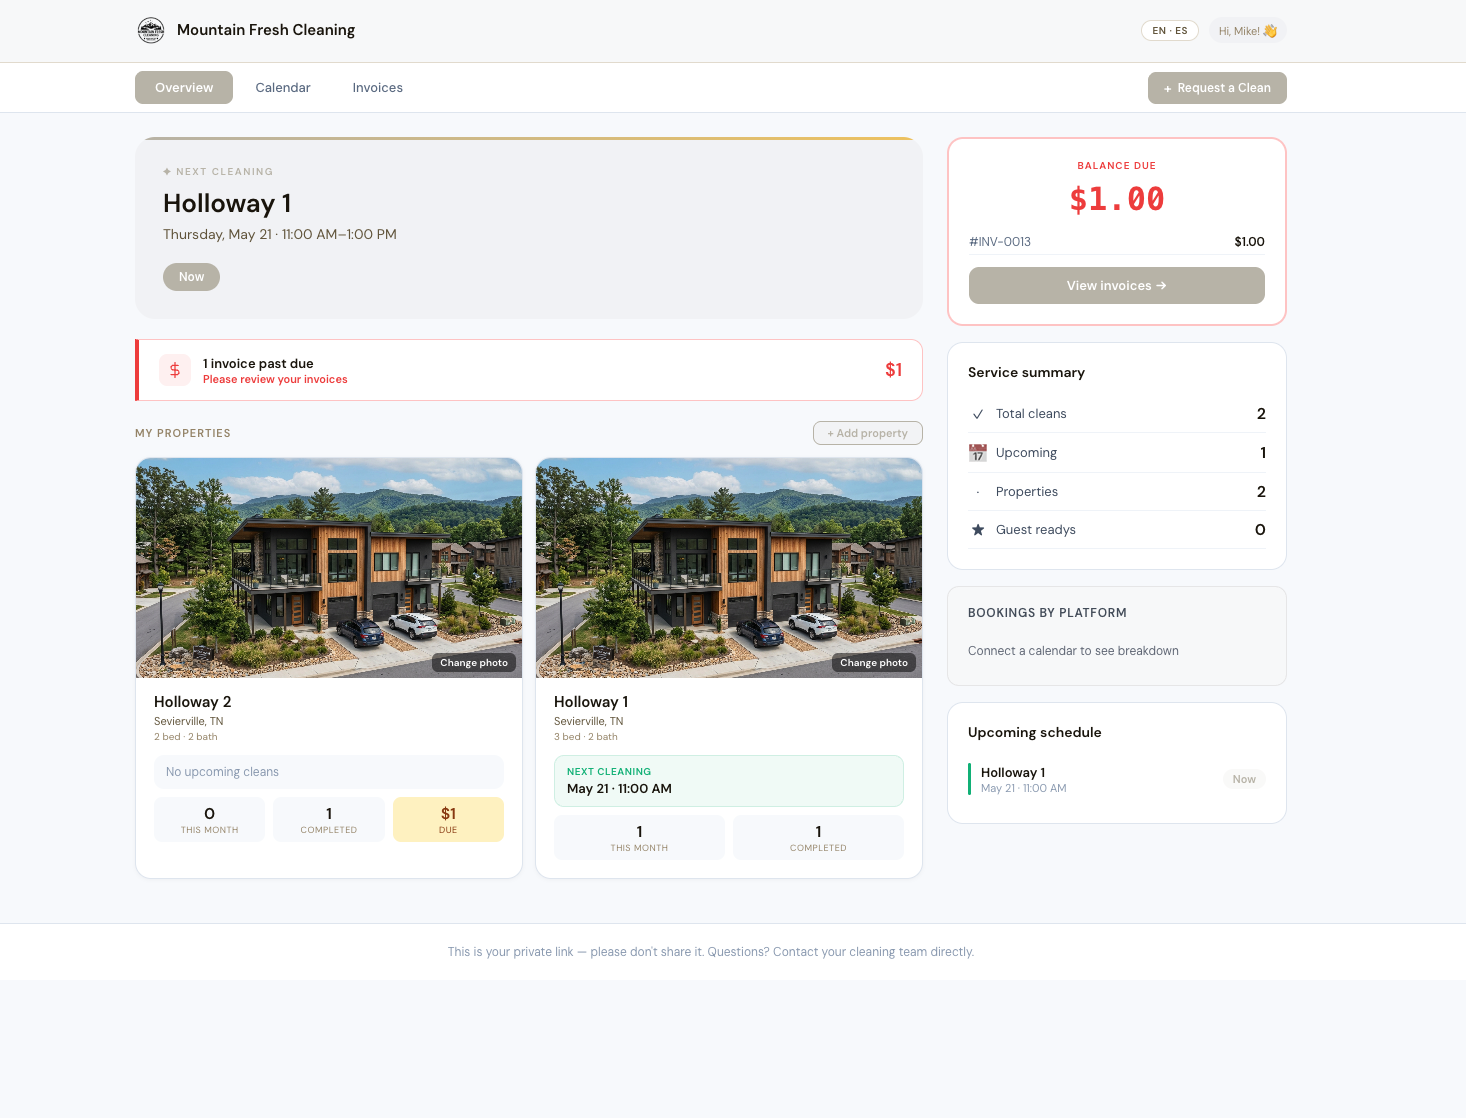This screenshot has height=1118, width=1466.
Task: Click Please review your invoices link
Action: (275, 380)
